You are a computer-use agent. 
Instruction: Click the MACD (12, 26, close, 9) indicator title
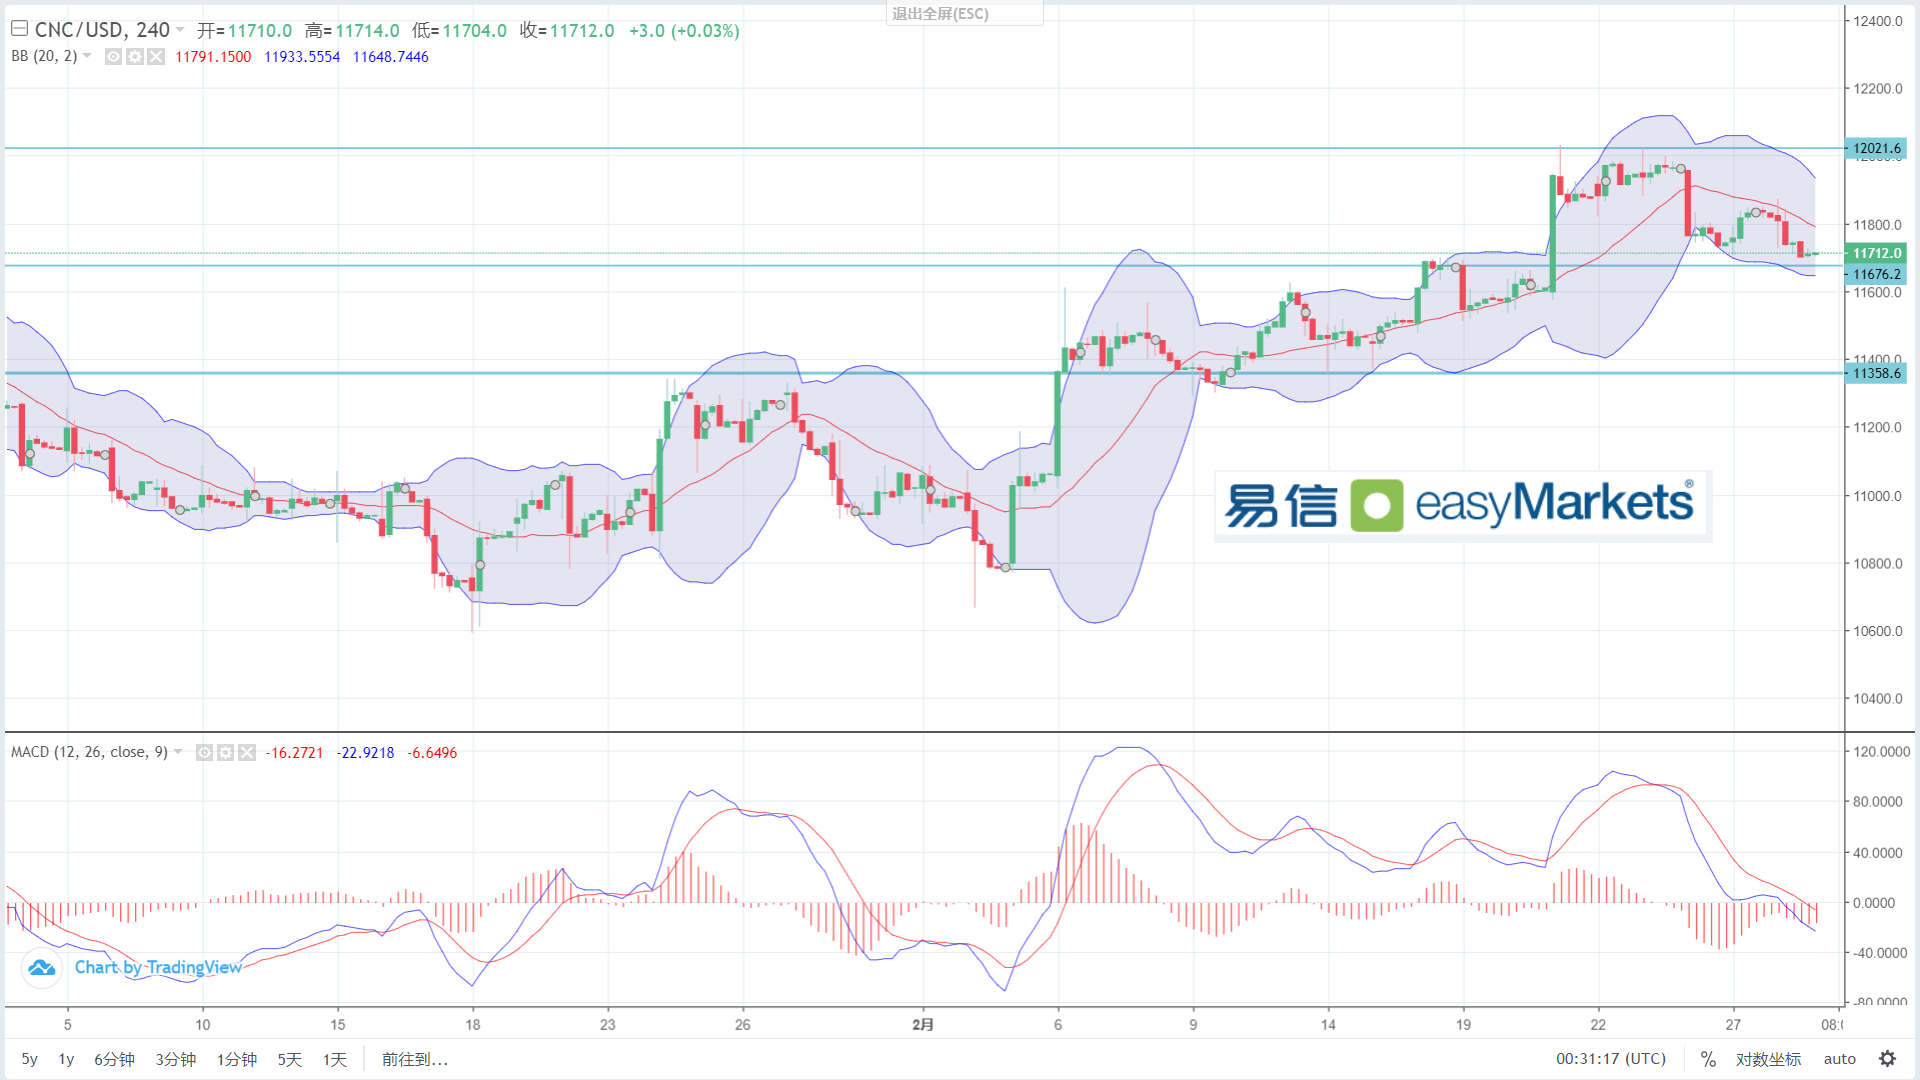pos(89,752)
